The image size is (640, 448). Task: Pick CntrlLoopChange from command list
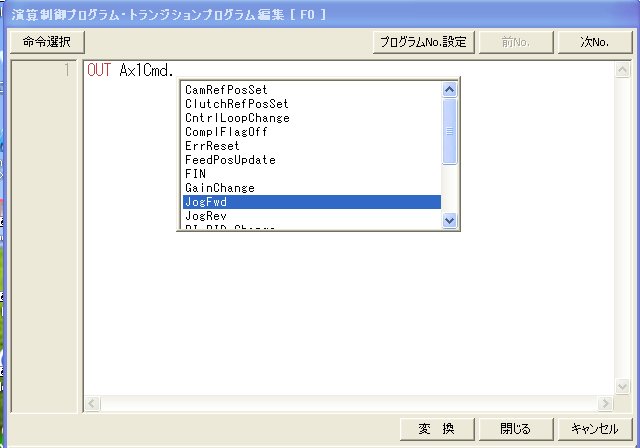pyautogui.click(x=236, y=118)
